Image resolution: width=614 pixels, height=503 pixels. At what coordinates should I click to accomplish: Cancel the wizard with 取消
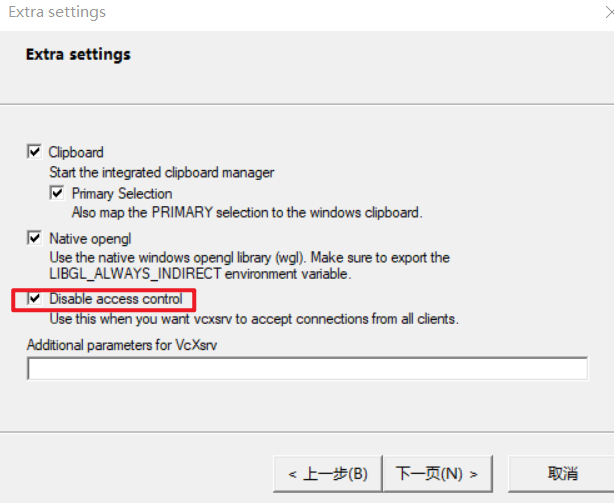[x=562, y=474]
